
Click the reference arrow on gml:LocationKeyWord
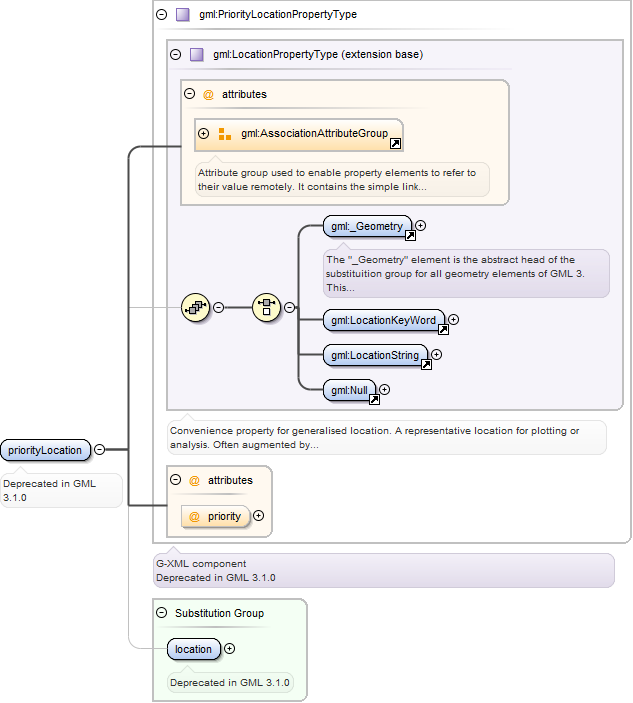point(443,330)
